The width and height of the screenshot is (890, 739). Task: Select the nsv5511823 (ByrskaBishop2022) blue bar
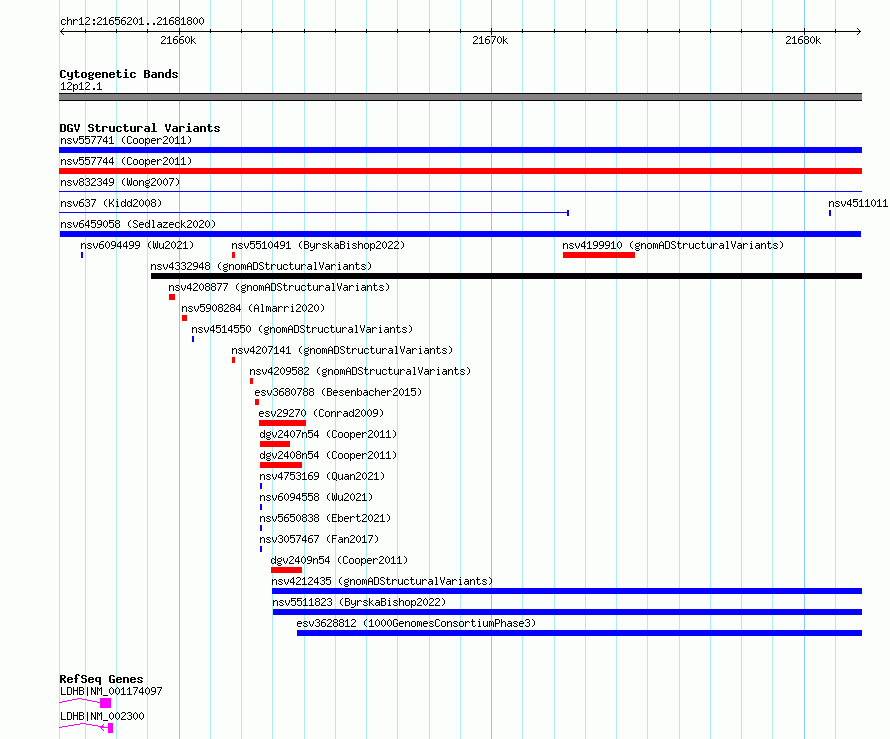[568, 612]
